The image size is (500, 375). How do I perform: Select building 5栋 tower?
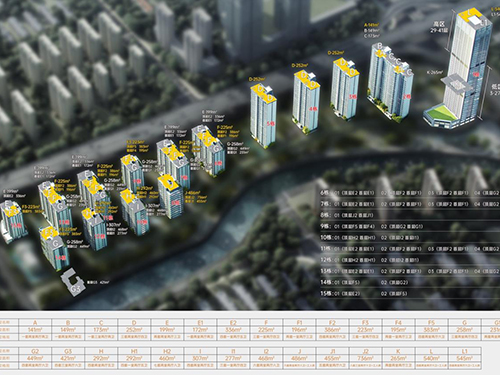(263, 116)
